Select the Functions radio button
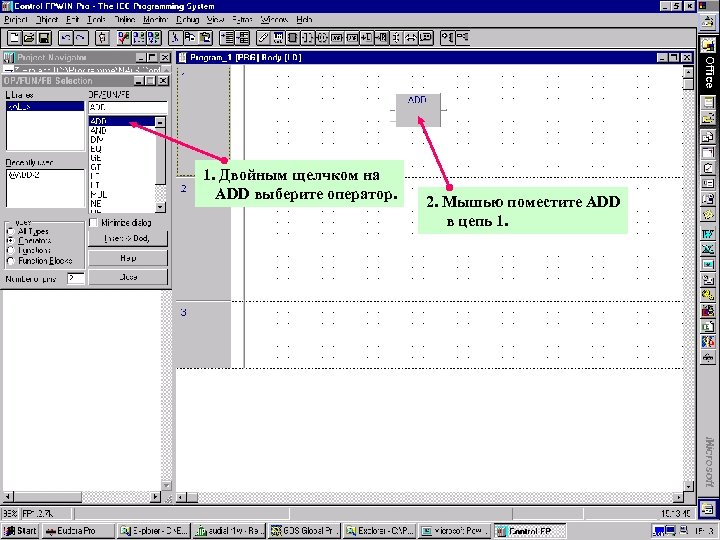 pyautogui.click(x=11, y=250)
